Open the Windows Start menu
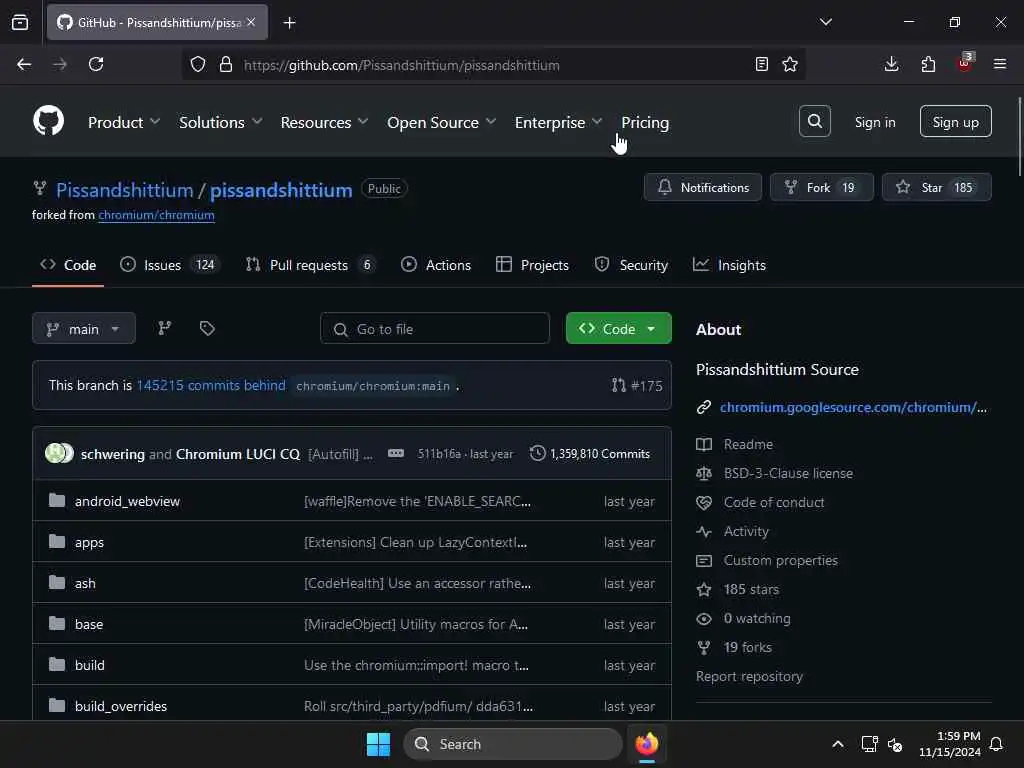The image size is (1024, 768). point(378,744)
